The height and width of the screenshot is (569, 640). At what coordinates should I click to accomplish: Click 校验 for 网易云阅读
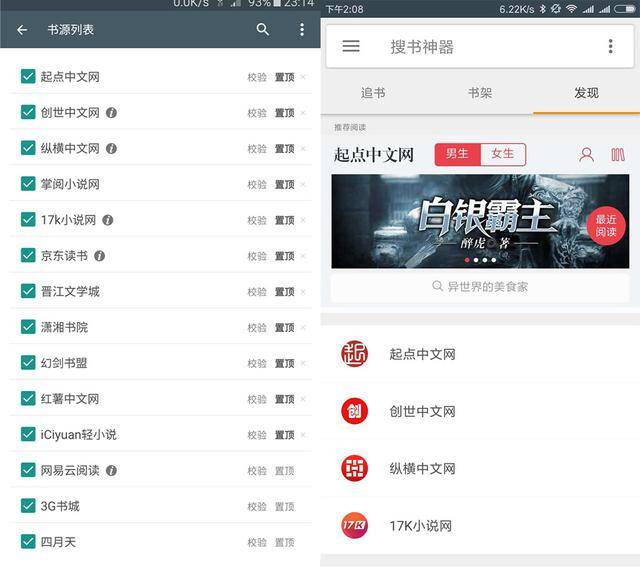tap(257, 471)
